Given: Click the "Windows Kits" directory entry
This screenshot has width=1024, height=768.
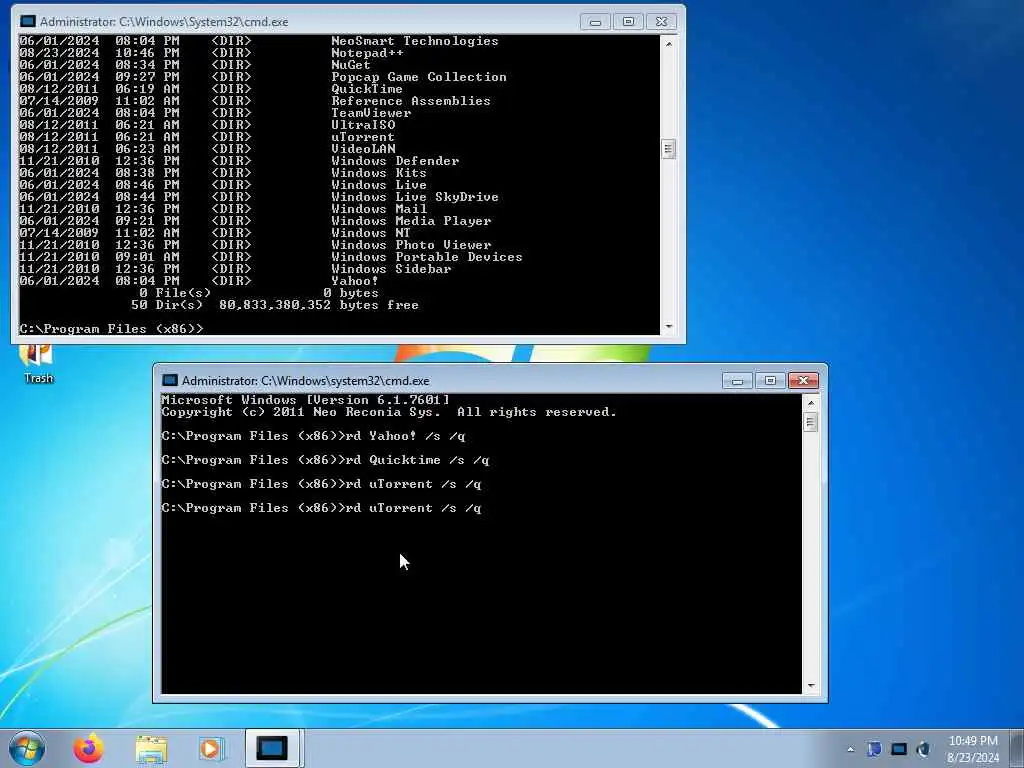Looking at the screenshot, I should [379, 173].
